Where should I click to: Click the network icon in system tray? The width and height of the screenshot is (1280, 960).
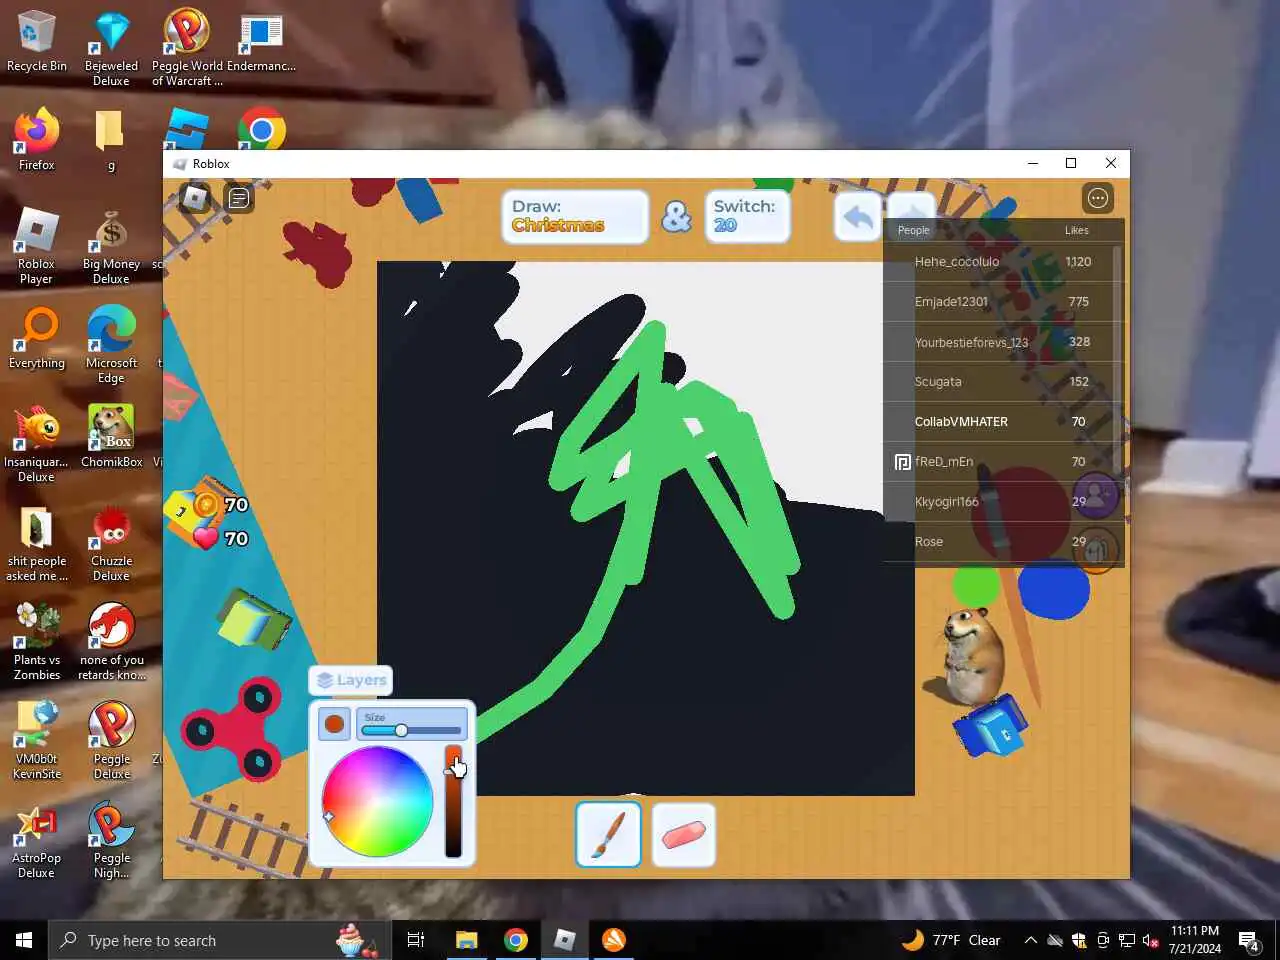(1127, 940)
